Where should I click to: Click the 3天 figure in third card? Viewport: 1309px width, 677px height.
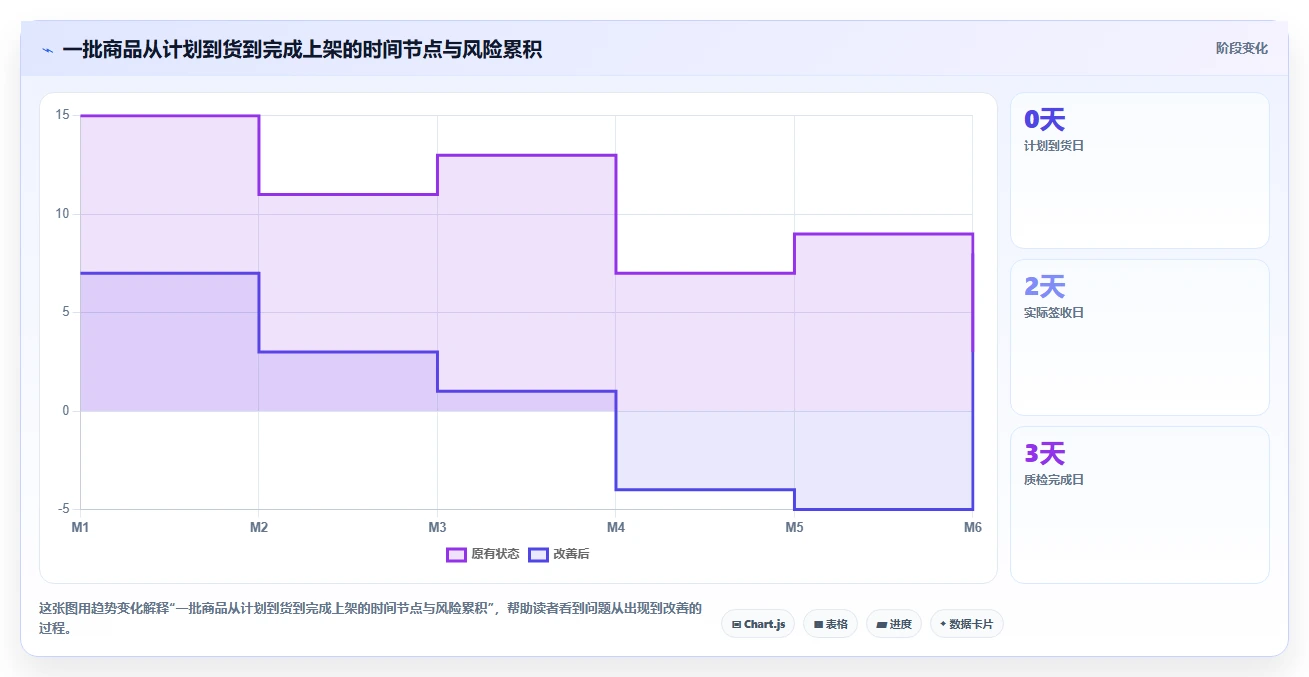click(x=1045, y=454)
